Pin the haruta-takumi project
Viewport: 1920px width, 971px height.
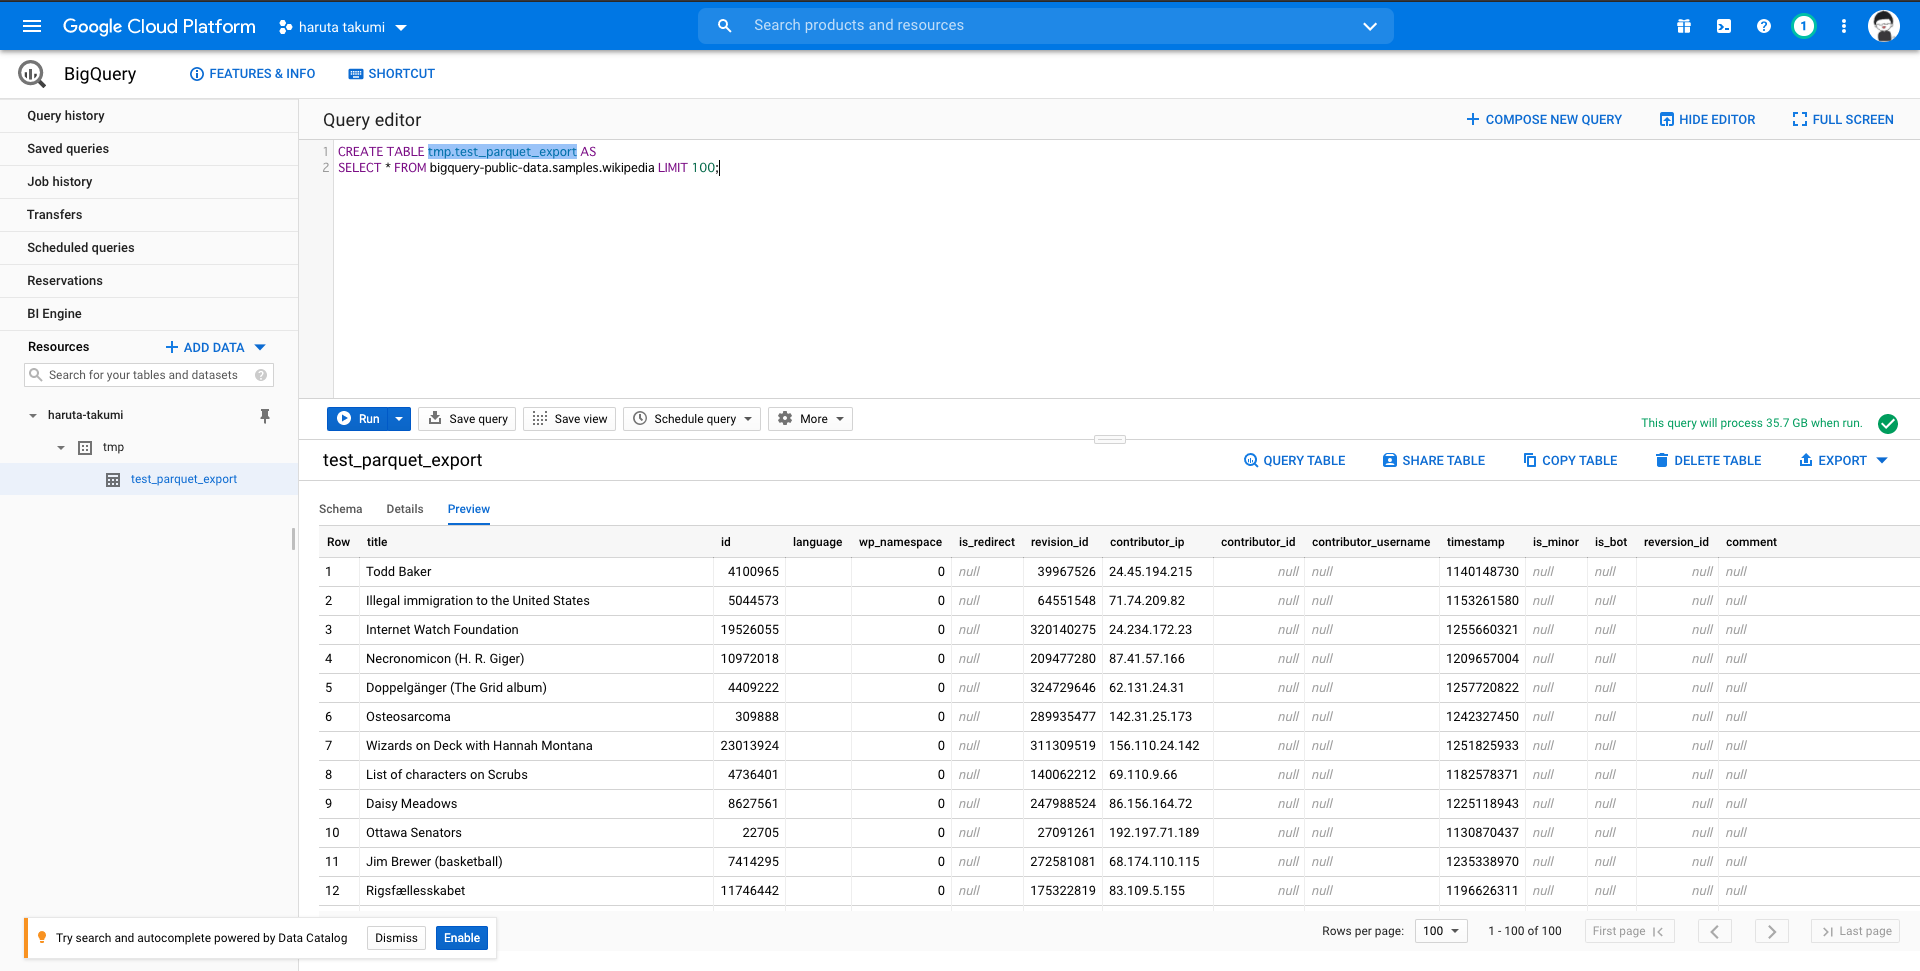click(264, 415)
